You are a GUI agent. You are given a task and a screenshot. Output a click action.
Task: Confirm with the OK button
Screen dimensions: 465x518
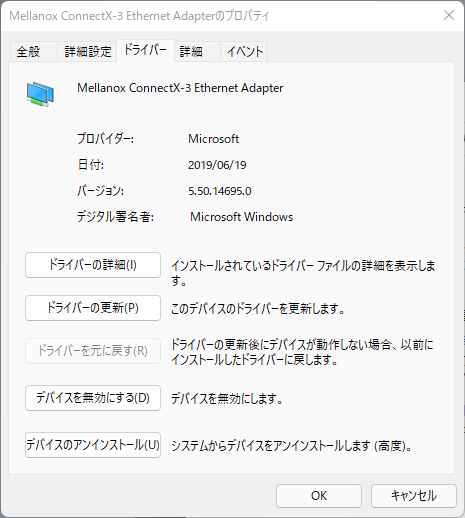point(319,496)
